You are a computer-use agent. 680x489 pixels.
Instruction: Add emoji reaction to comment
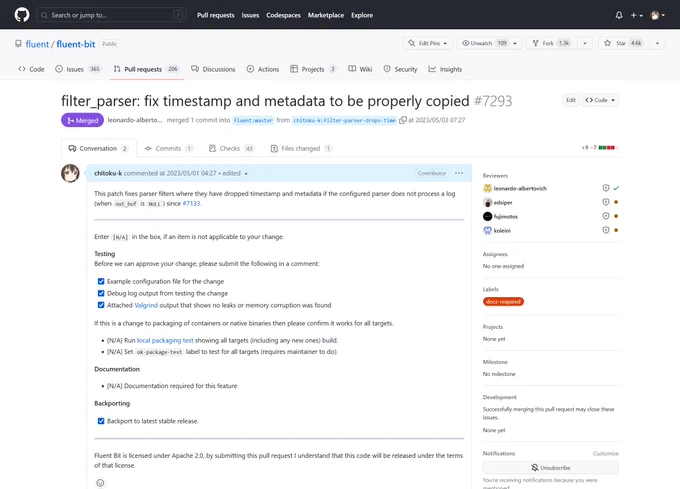pos(100,483)
